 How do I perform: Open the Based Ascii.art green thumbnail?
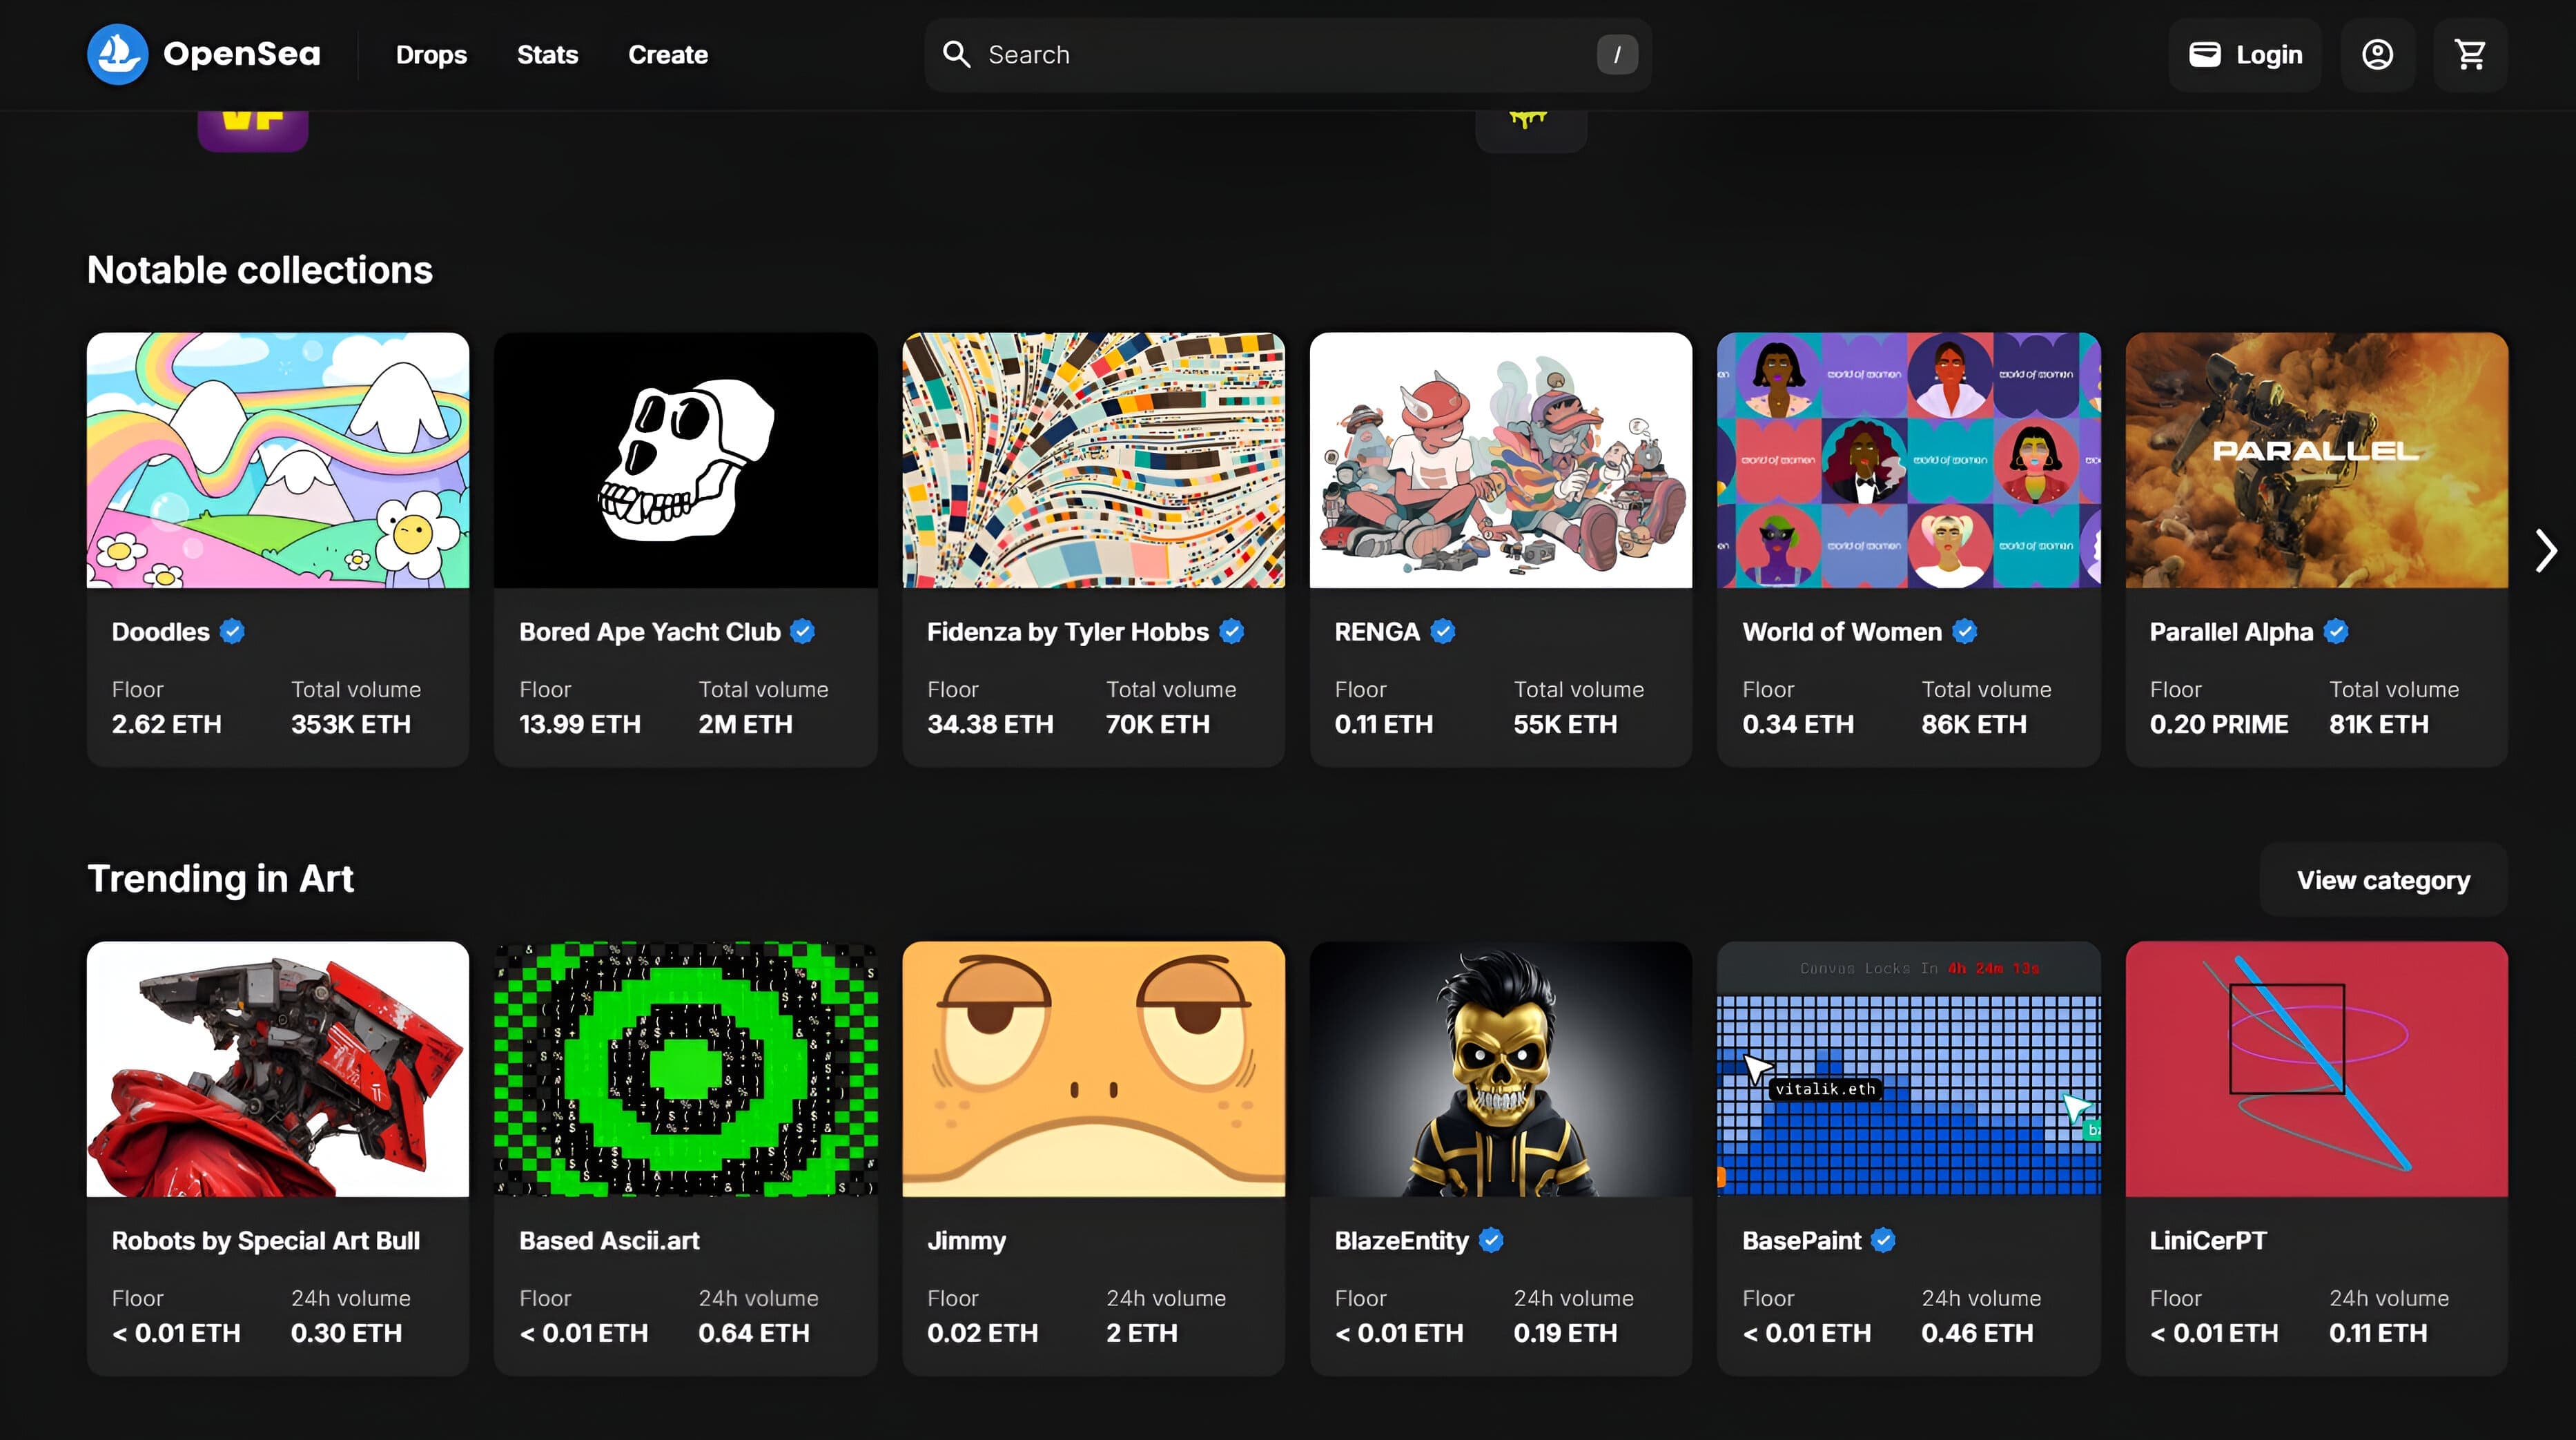(x=686, y=1069)
